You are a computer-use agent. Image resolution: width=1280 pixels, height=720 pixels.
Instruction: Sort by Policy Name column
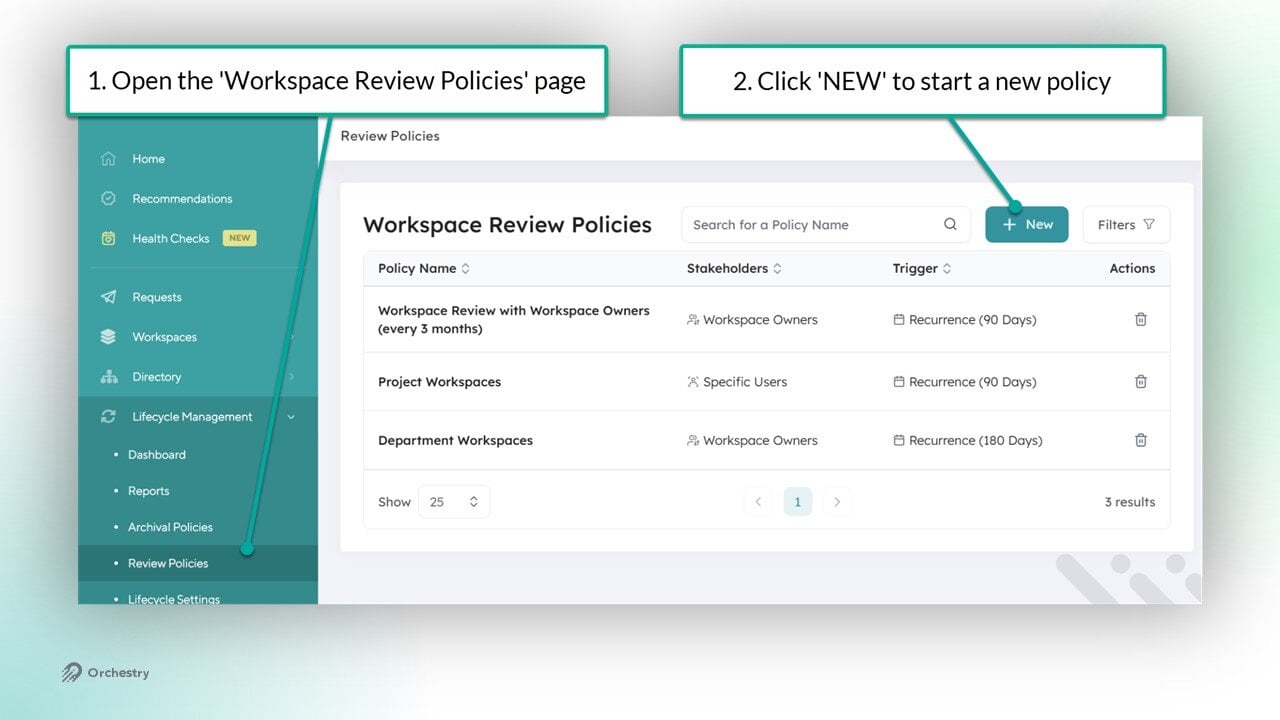[x=465, y=268]
